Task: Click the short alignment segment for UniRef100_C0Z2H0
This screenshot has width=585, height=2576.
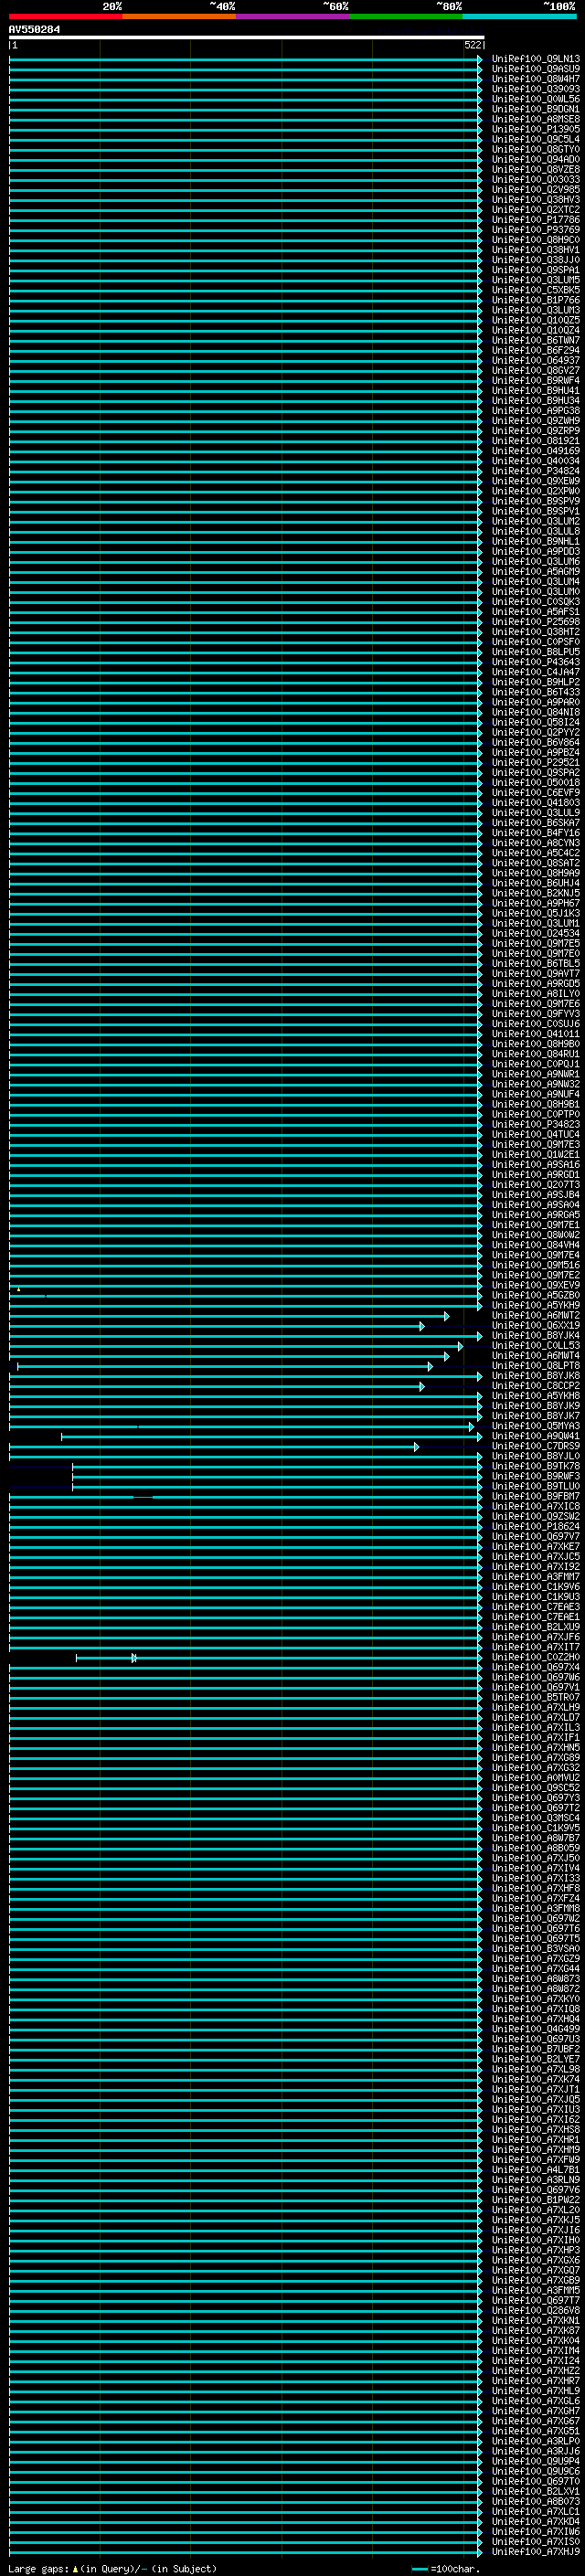Action: coord(105,1658)
